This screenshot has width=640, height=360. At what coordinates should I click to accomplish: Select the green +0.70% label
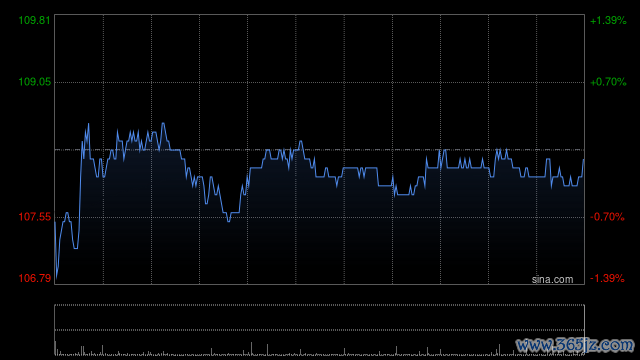tap(608, 82)
